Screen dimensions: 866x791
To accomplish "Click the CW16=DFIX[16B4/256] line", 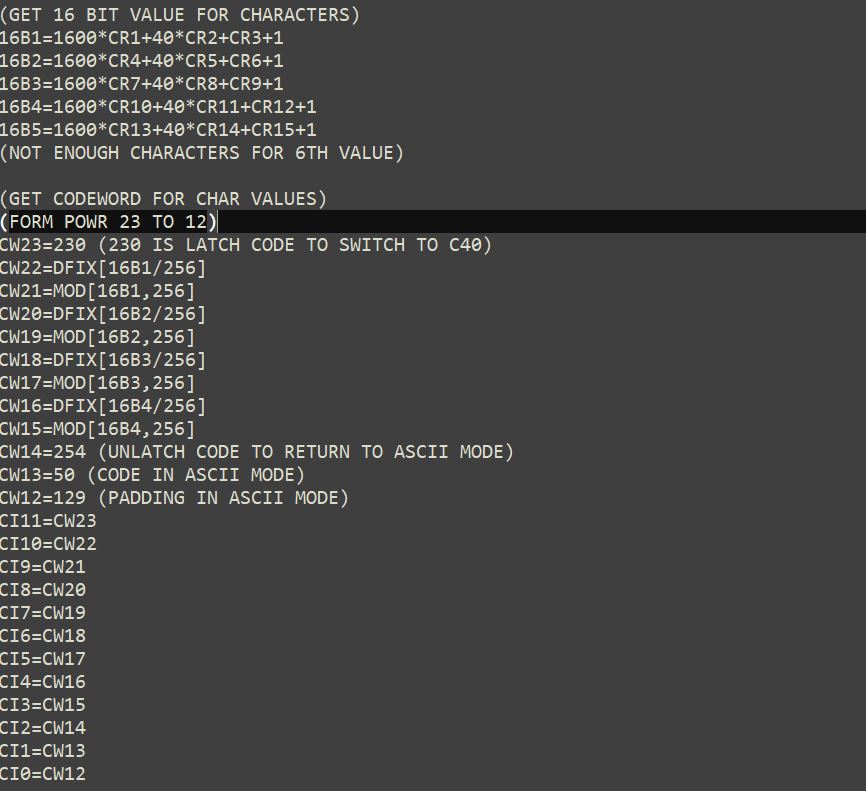I will [102, 406].
